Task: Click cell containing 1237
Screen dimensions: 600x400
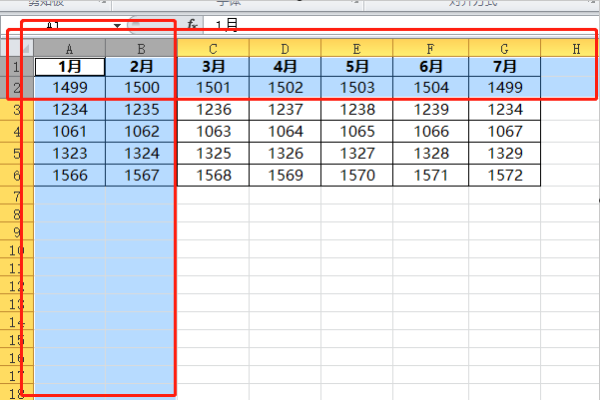Action: pos(285,110)
